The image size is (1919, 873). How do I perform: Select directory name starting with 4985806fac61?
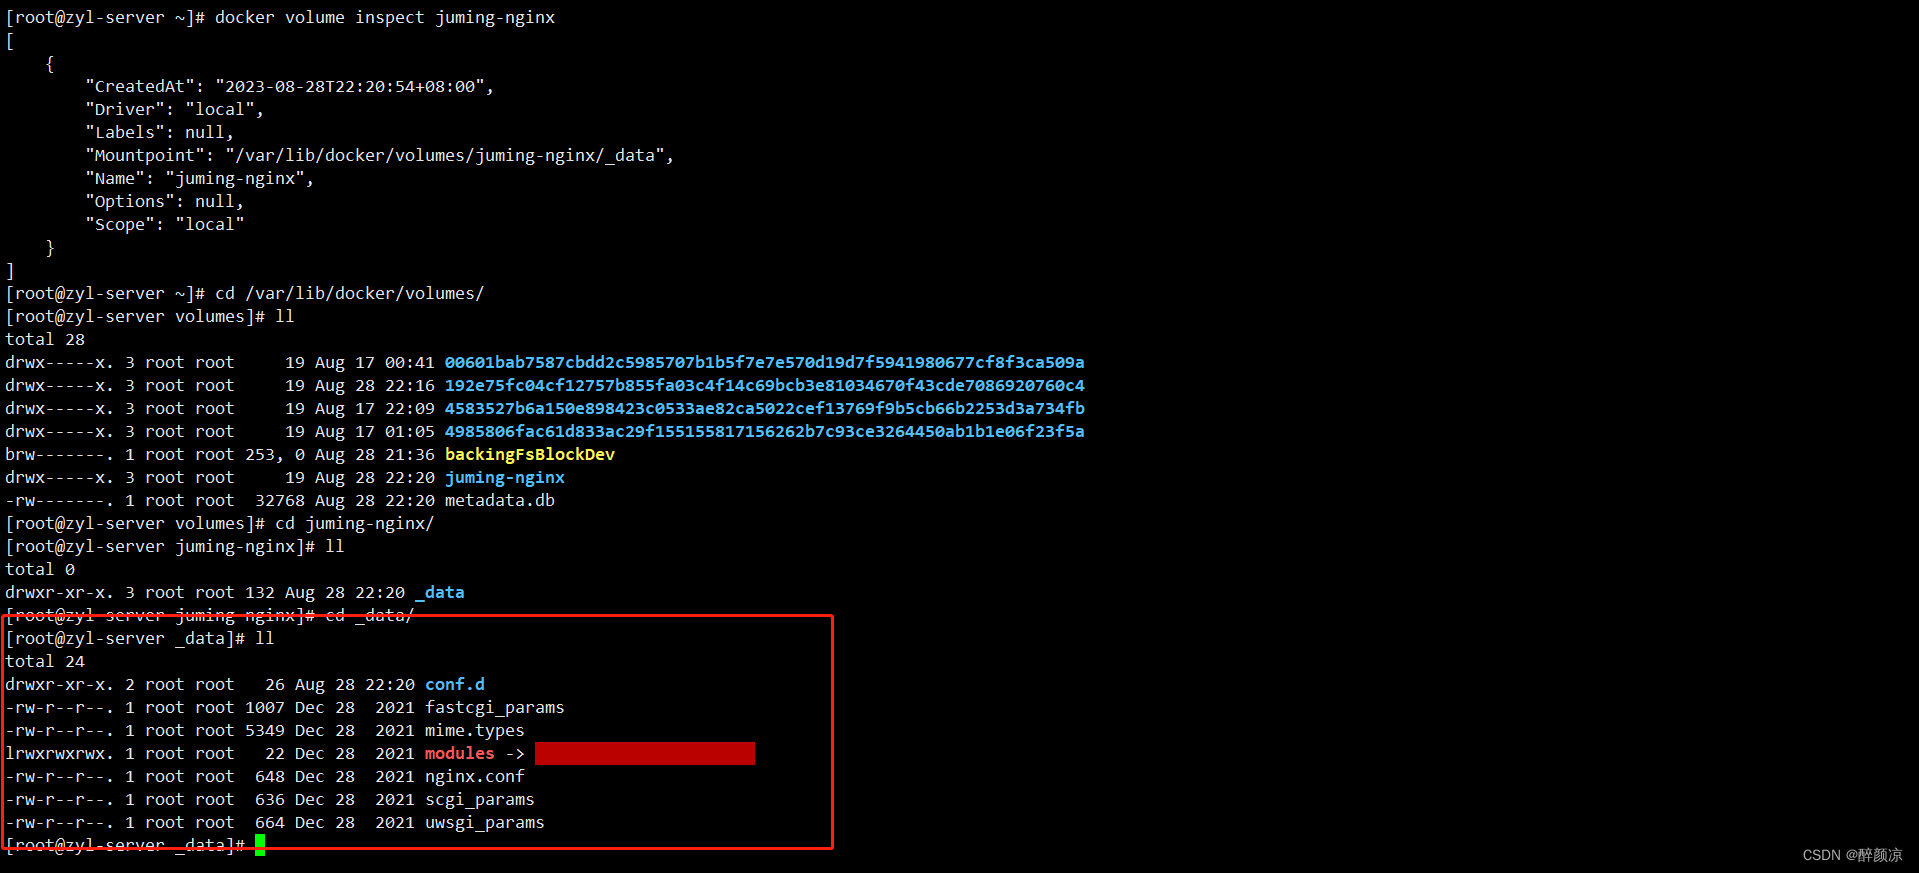pyautogui.click(x=764, y=431)
